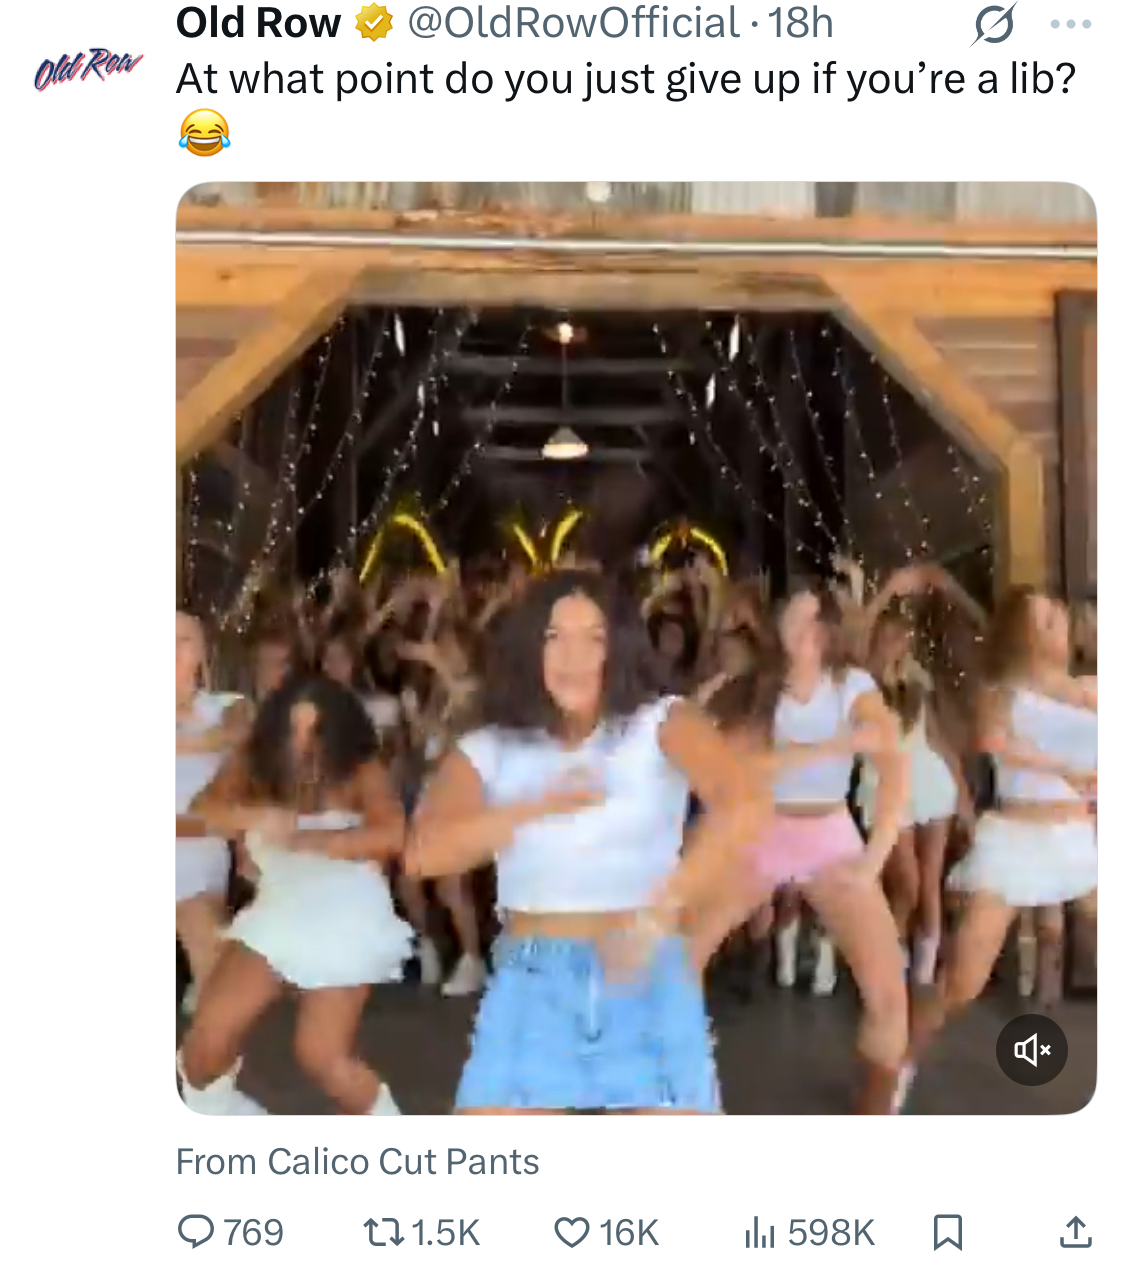Open the Old Row profile avatar
Viewport: 1125px width, 1277px height.
click(x=88, y=68)
